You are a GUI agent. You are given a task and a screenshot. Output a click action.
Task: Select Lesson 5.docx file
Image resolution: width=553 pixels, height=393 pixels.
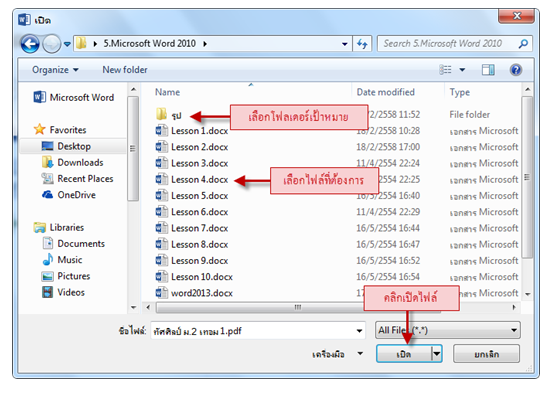[192, 195]
